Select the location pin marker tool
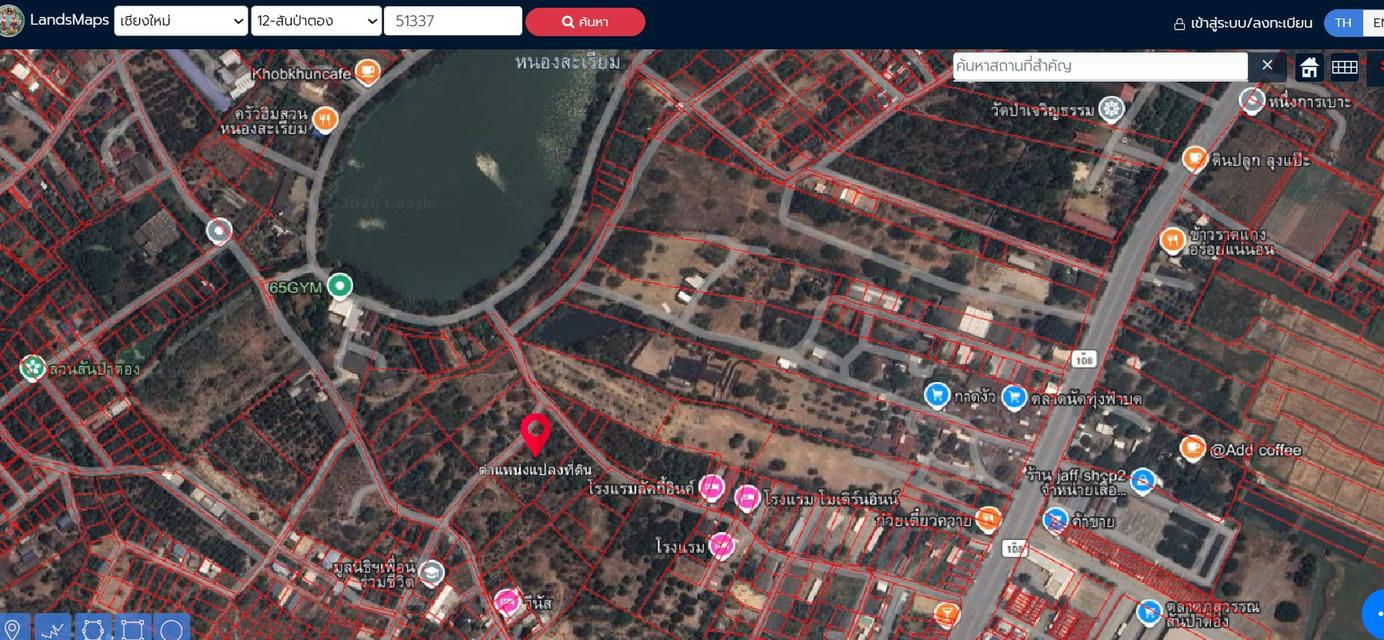1384x640 pixels. point(12,628)
